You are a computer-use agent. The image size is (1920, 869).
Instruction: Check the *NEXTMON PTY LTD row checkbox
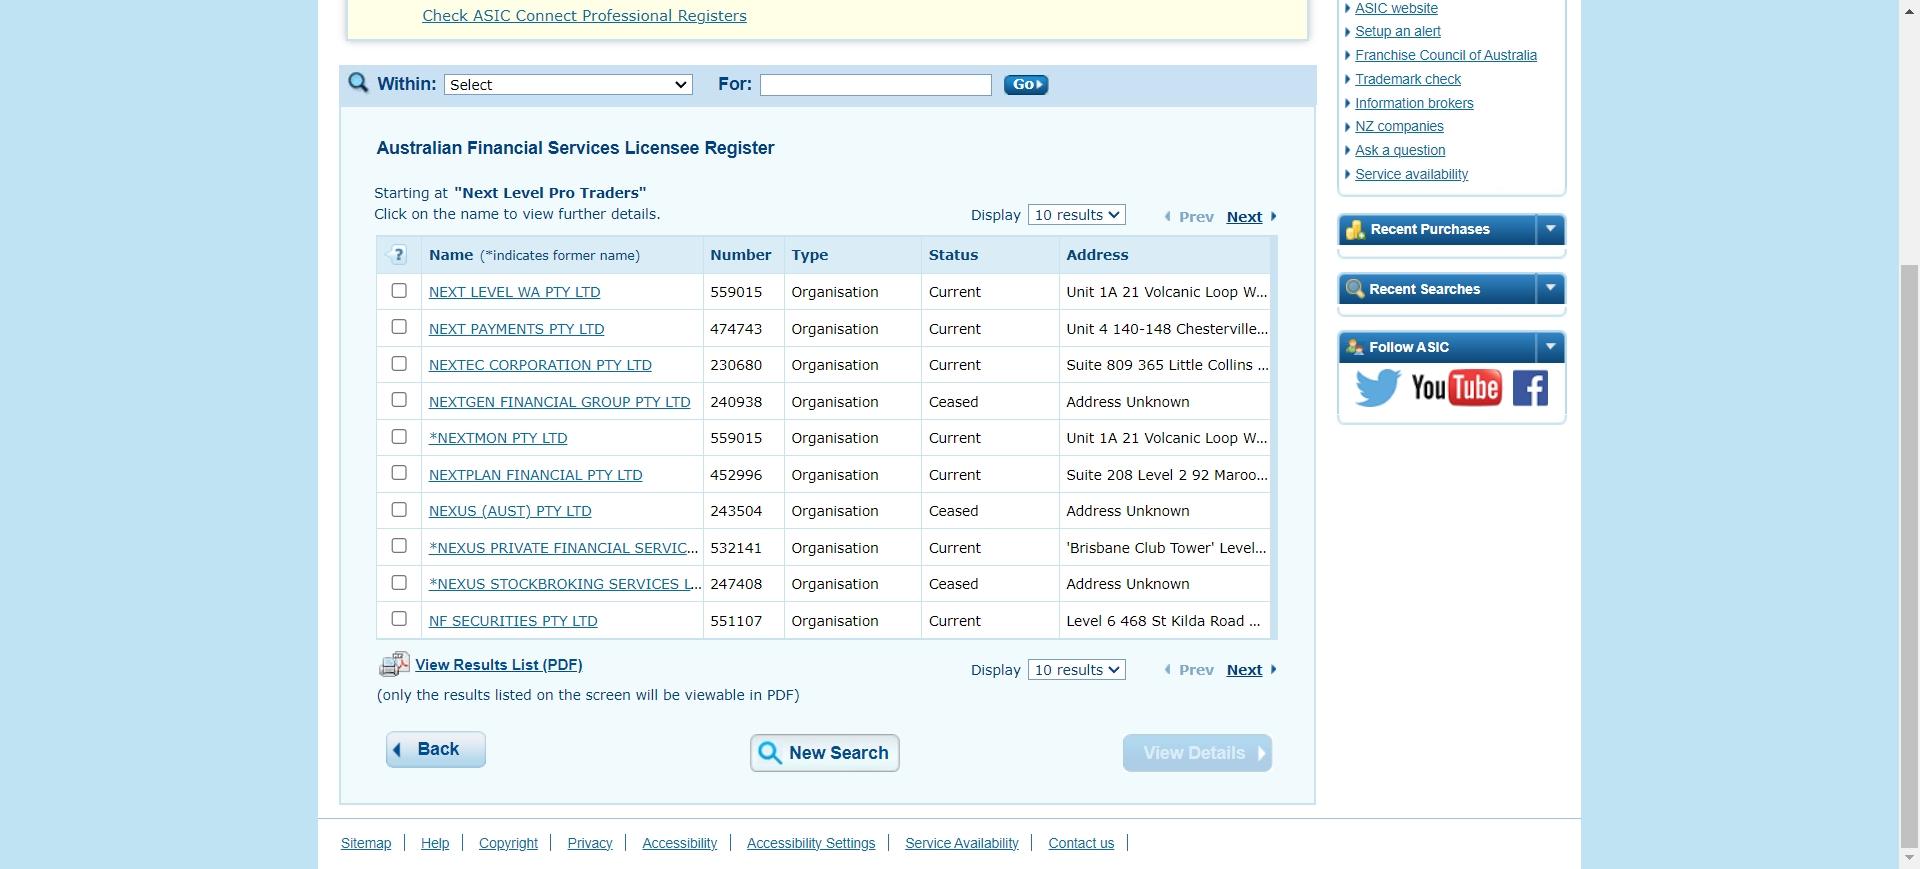coord(399,437)
